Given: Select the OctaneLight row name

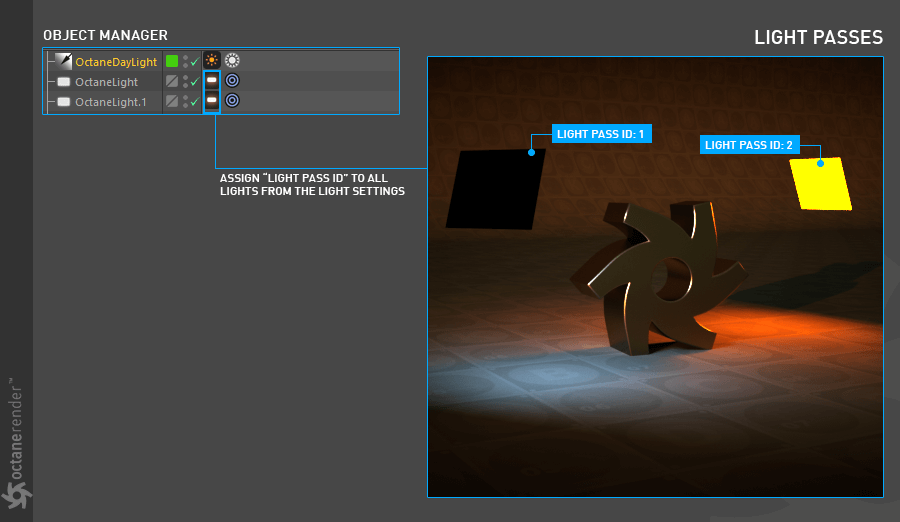Looking at the screenshot, I should point(107,82).
